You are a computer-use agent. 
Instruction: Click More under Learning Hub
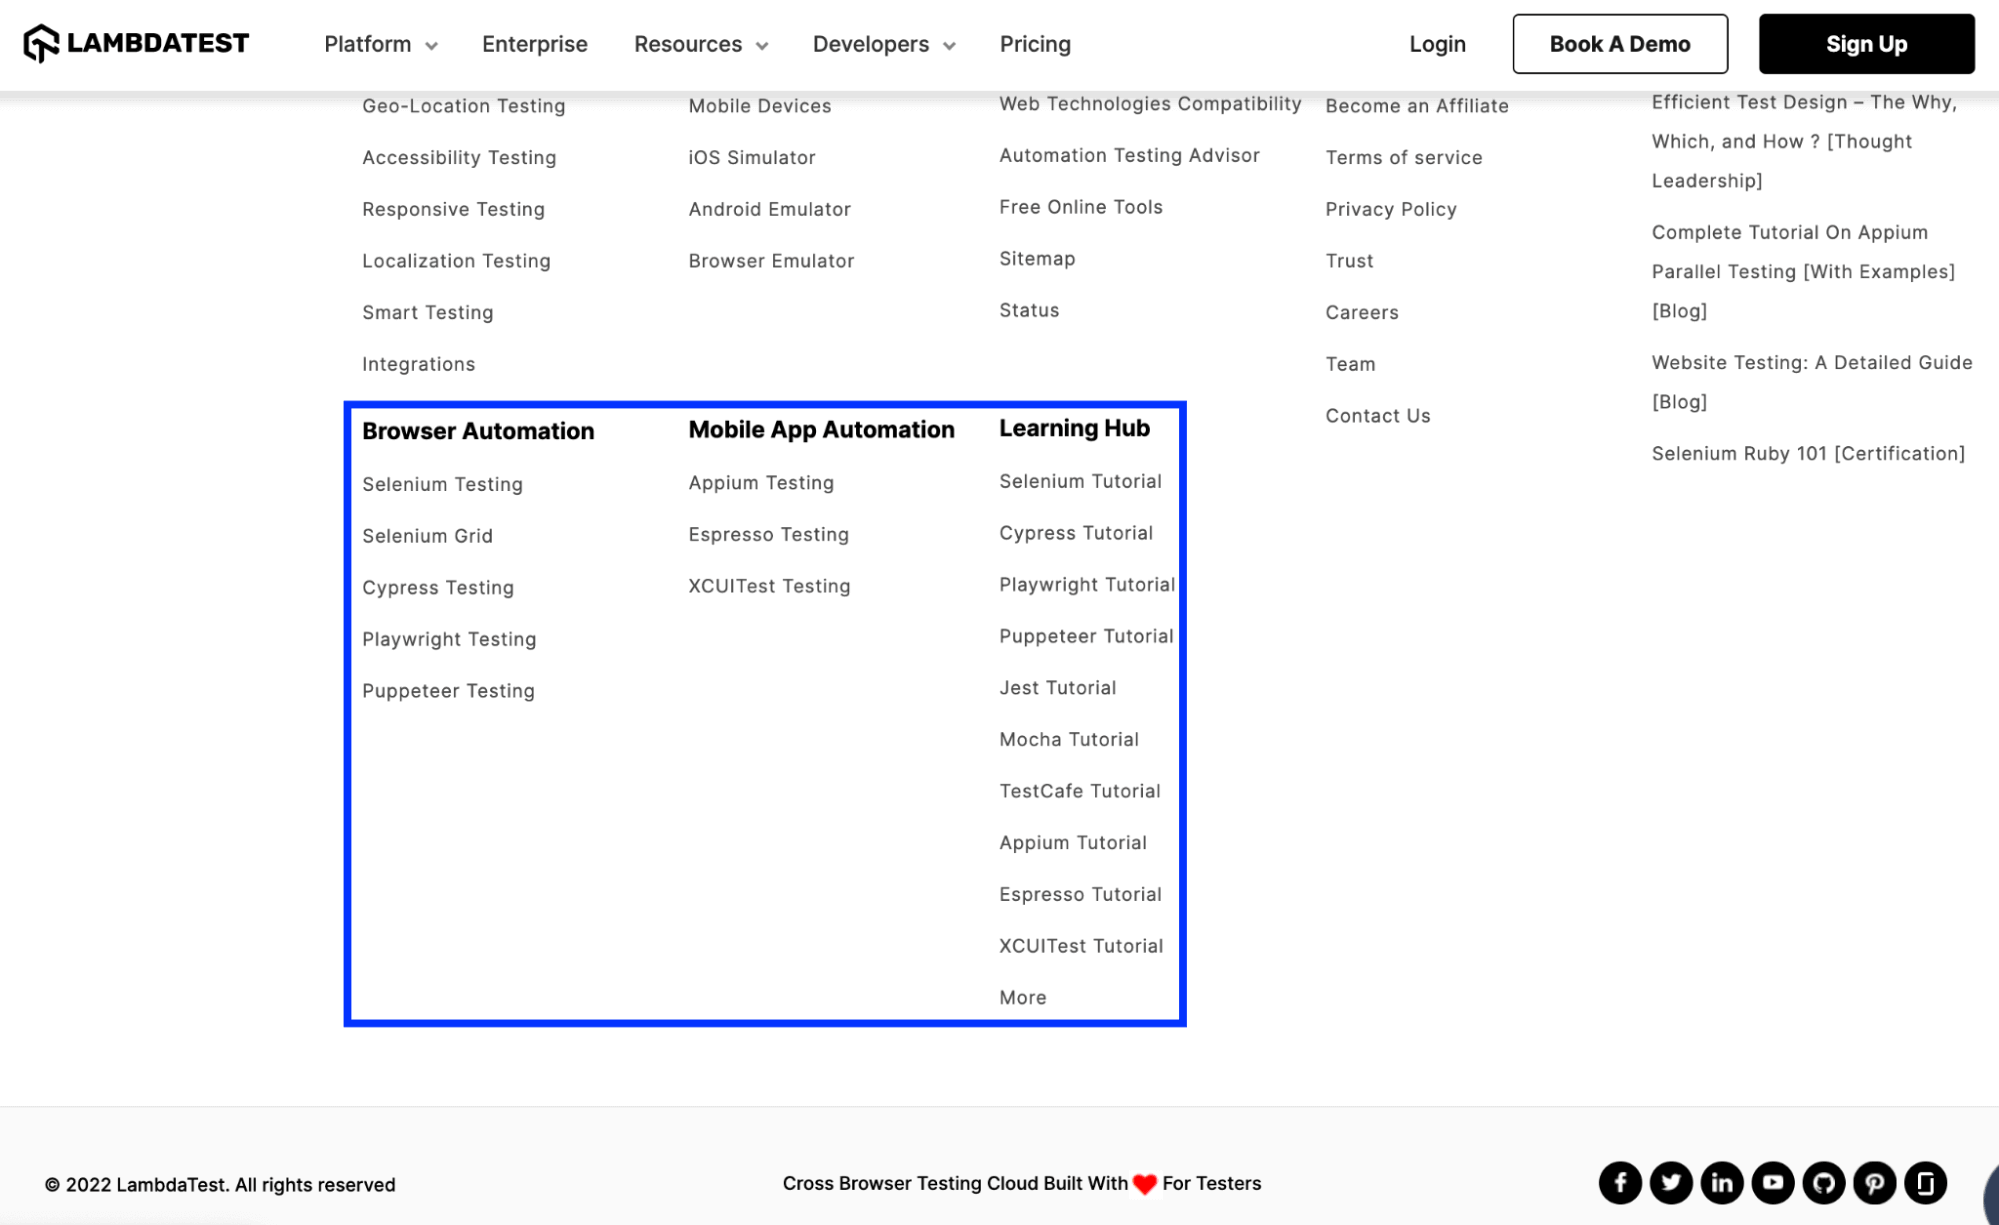coord(1021,997)
